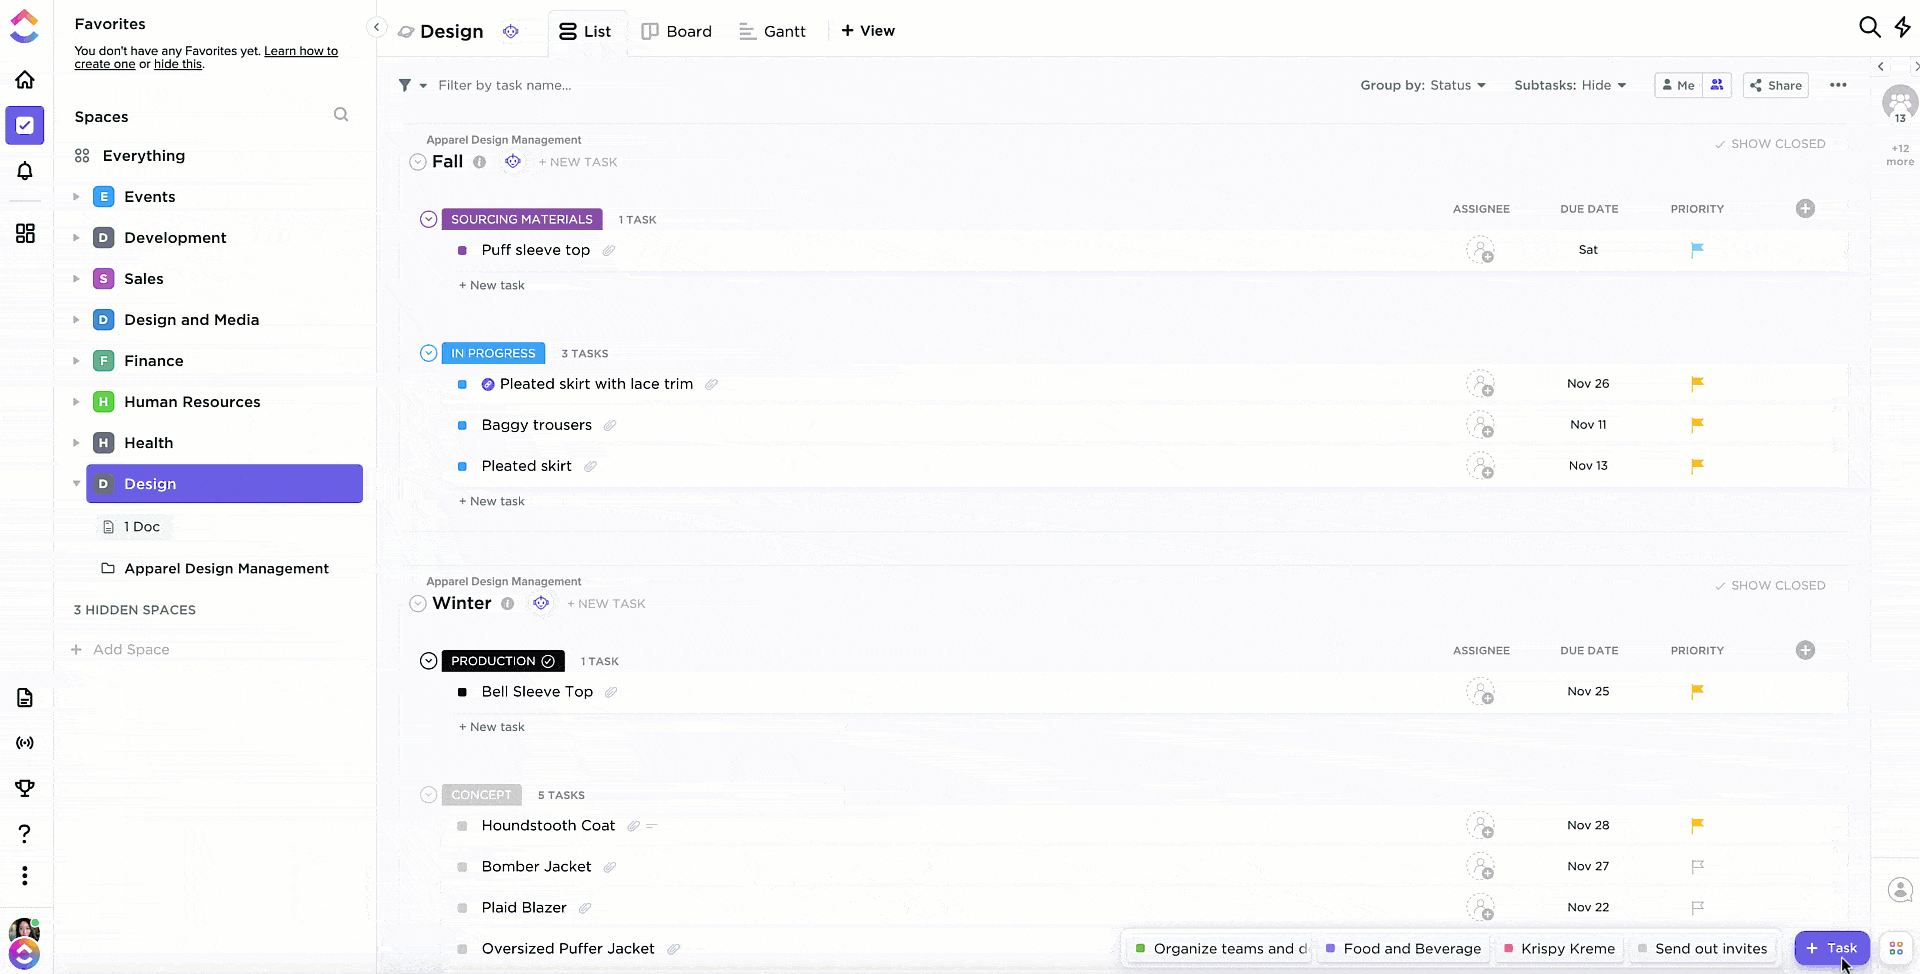Collapse the Concept group
This screenshot has width=1920, height=974.
point(429,795)
